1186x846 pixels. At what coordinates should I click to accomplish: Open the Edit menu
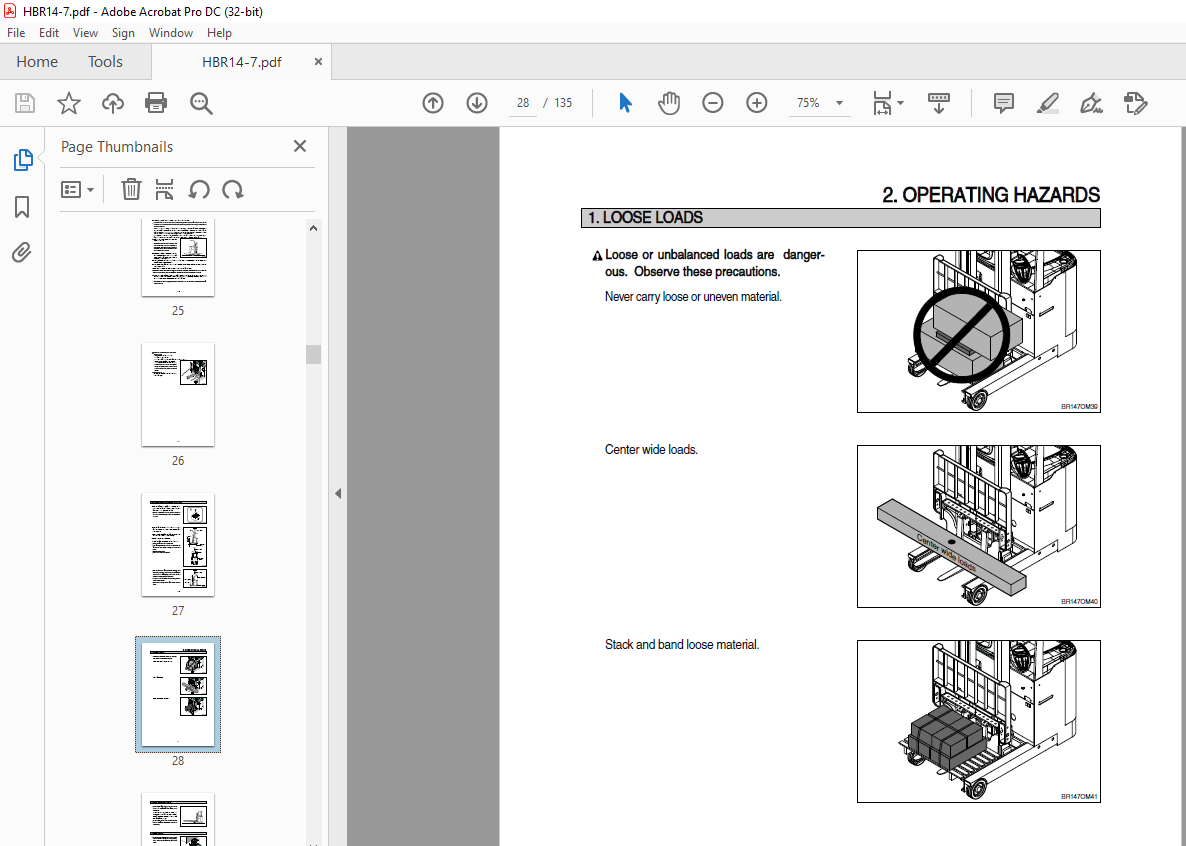point(49,33)
